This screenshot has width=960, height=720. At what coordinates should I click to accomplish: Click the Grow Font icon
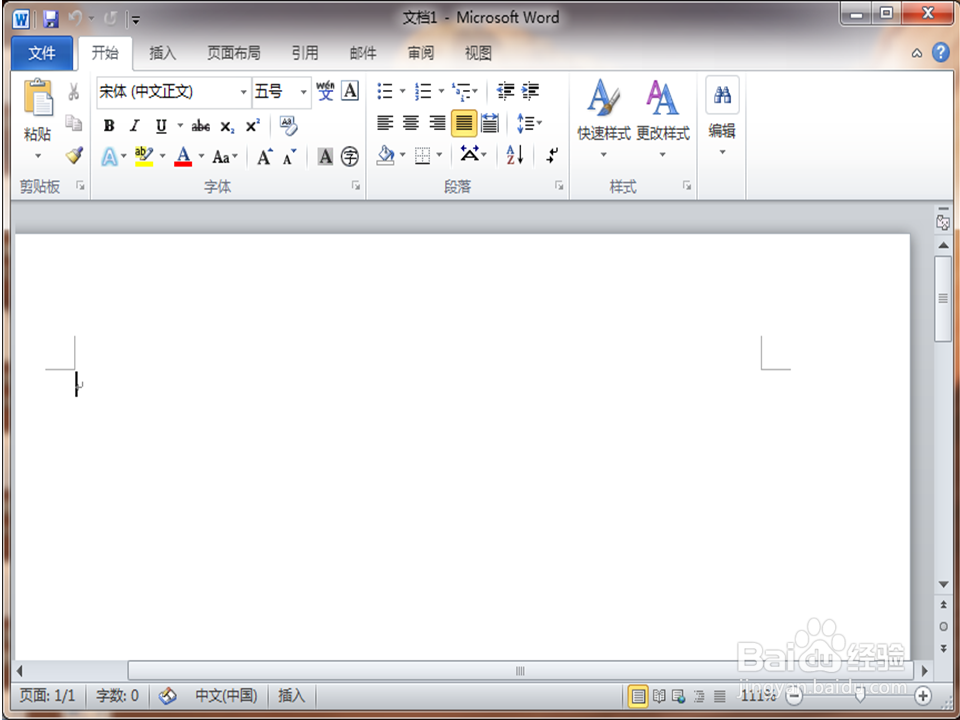[264, 157]
